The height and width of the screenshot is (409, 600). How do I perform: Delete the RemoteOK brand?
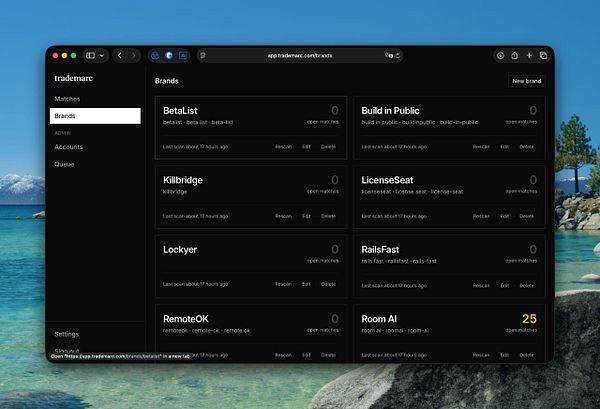[x=328, y=355]
